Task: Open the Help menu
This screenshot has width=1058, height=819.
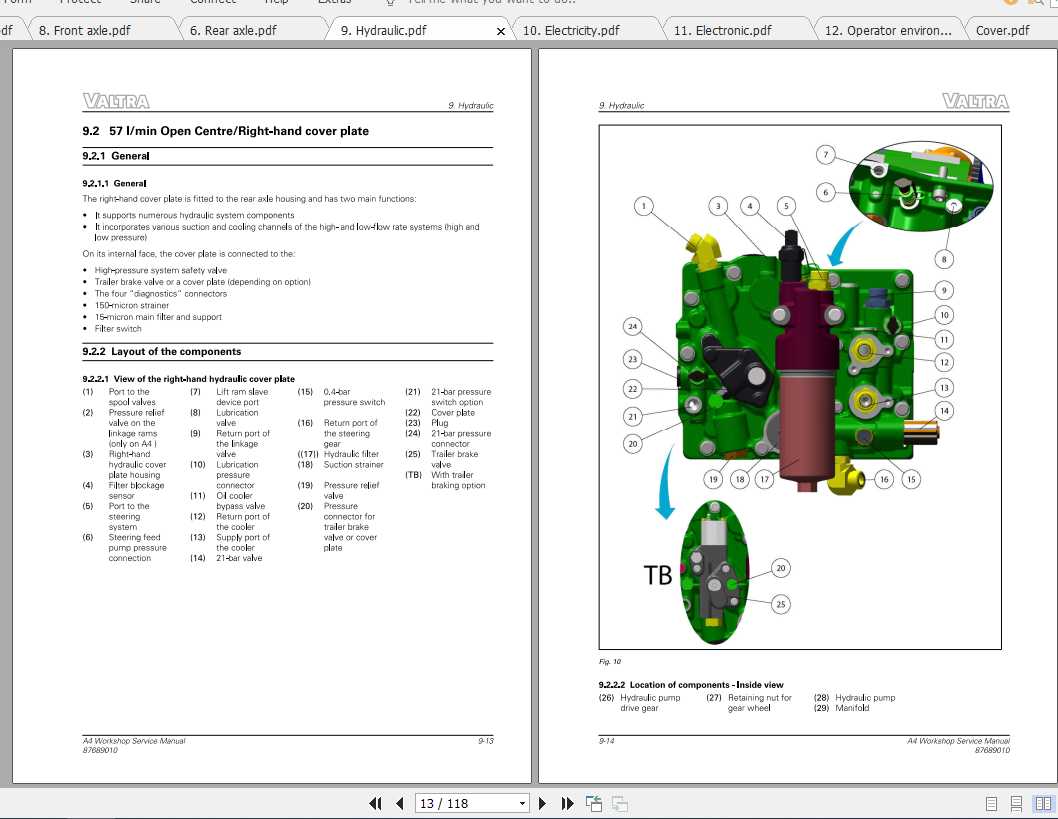Action: [x=276, y=2]
